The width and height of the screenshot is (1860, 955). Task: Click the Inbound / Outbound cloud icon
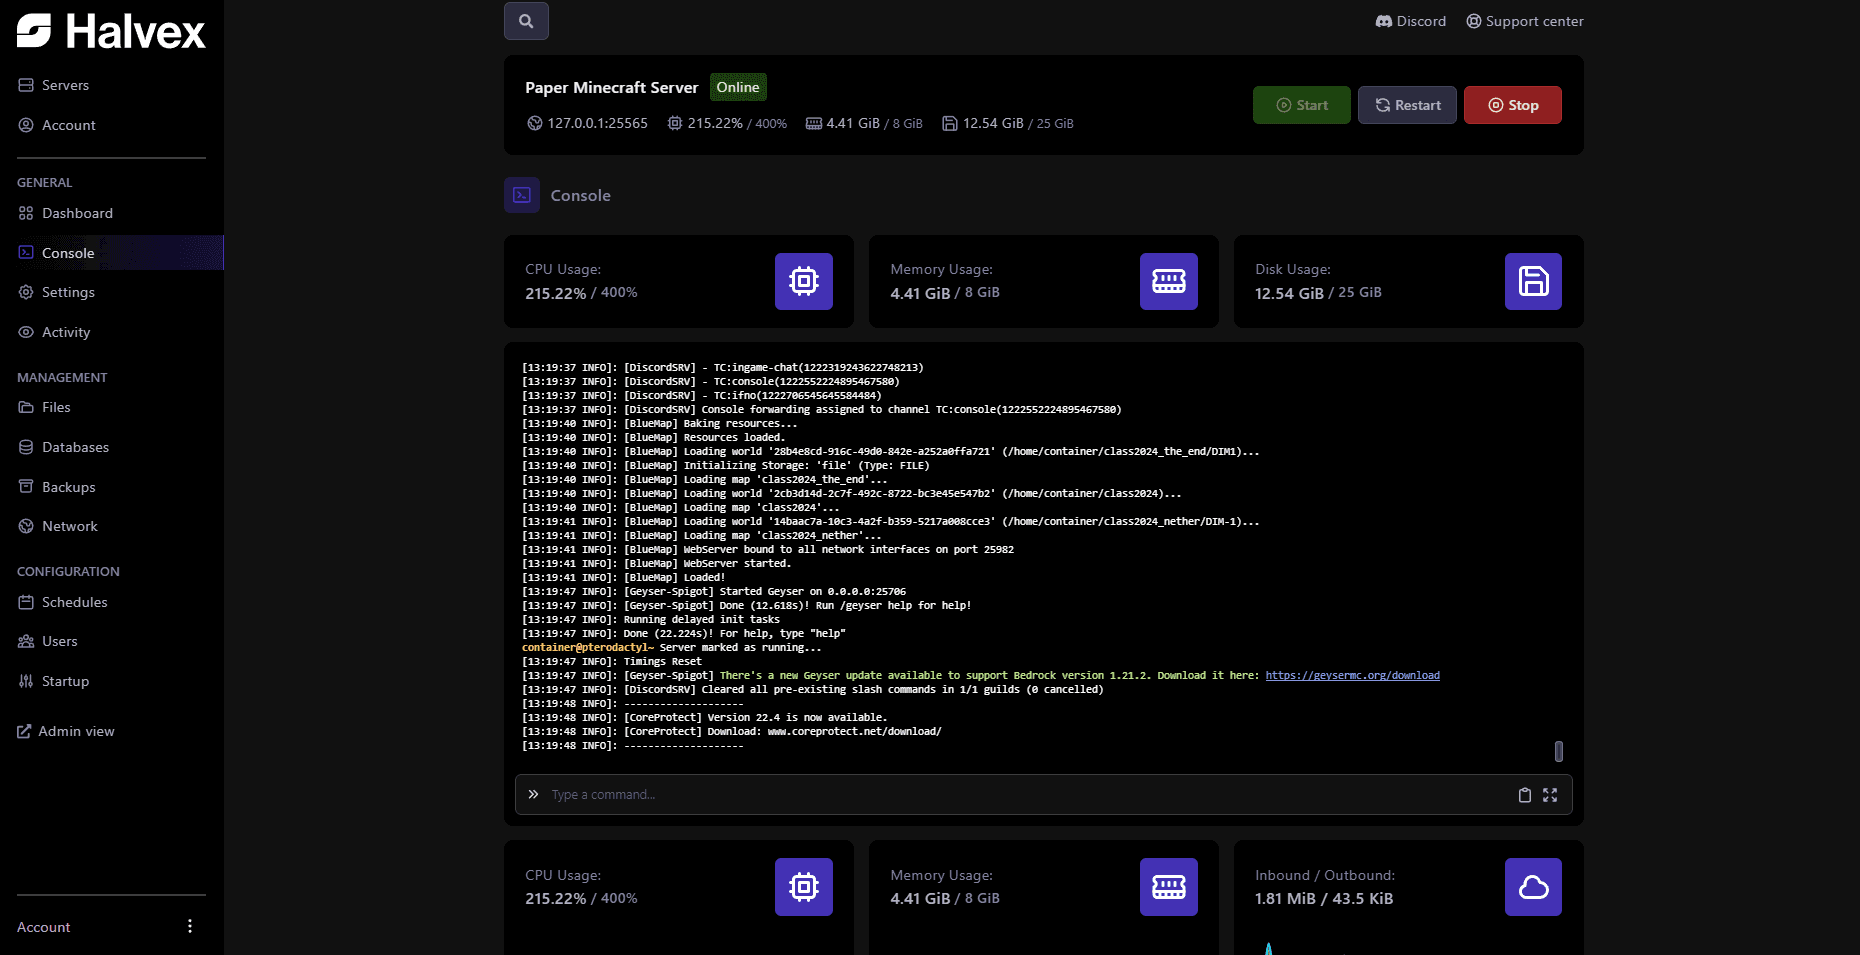point(1534,887)
